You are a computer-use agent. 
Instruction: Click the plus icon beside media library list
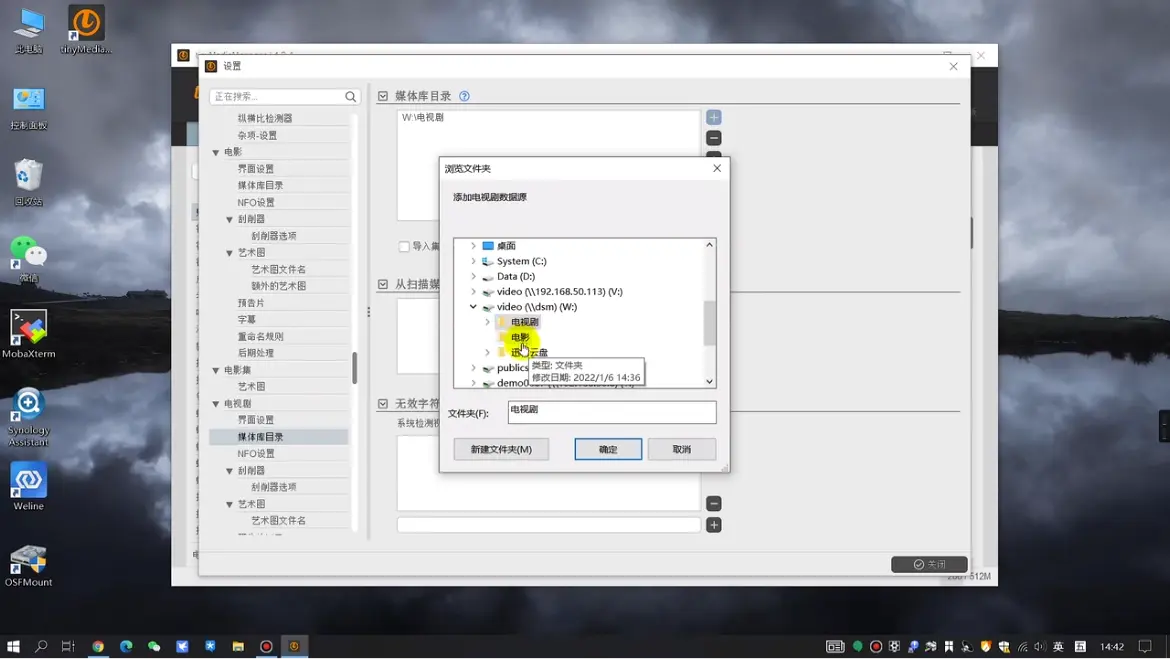pos(713,118)
